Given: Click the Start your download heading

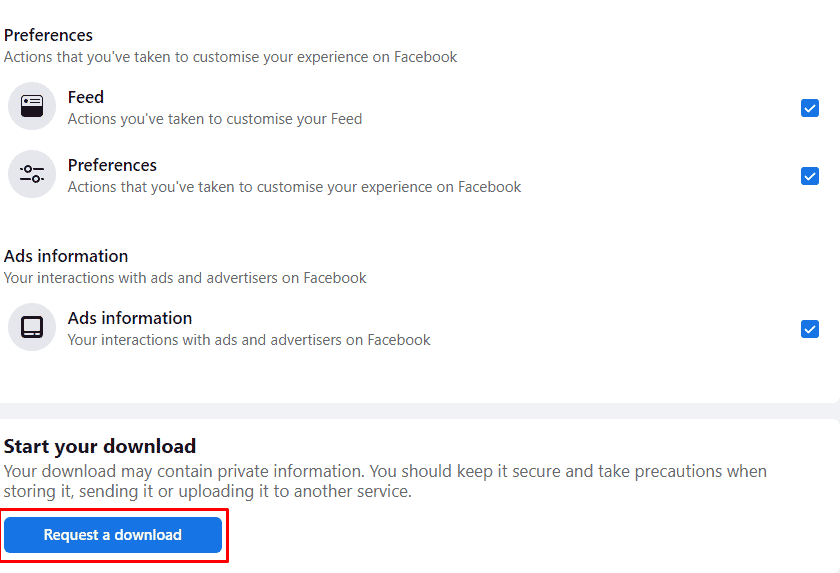Looking at the screenshot, I should point(100,446).
